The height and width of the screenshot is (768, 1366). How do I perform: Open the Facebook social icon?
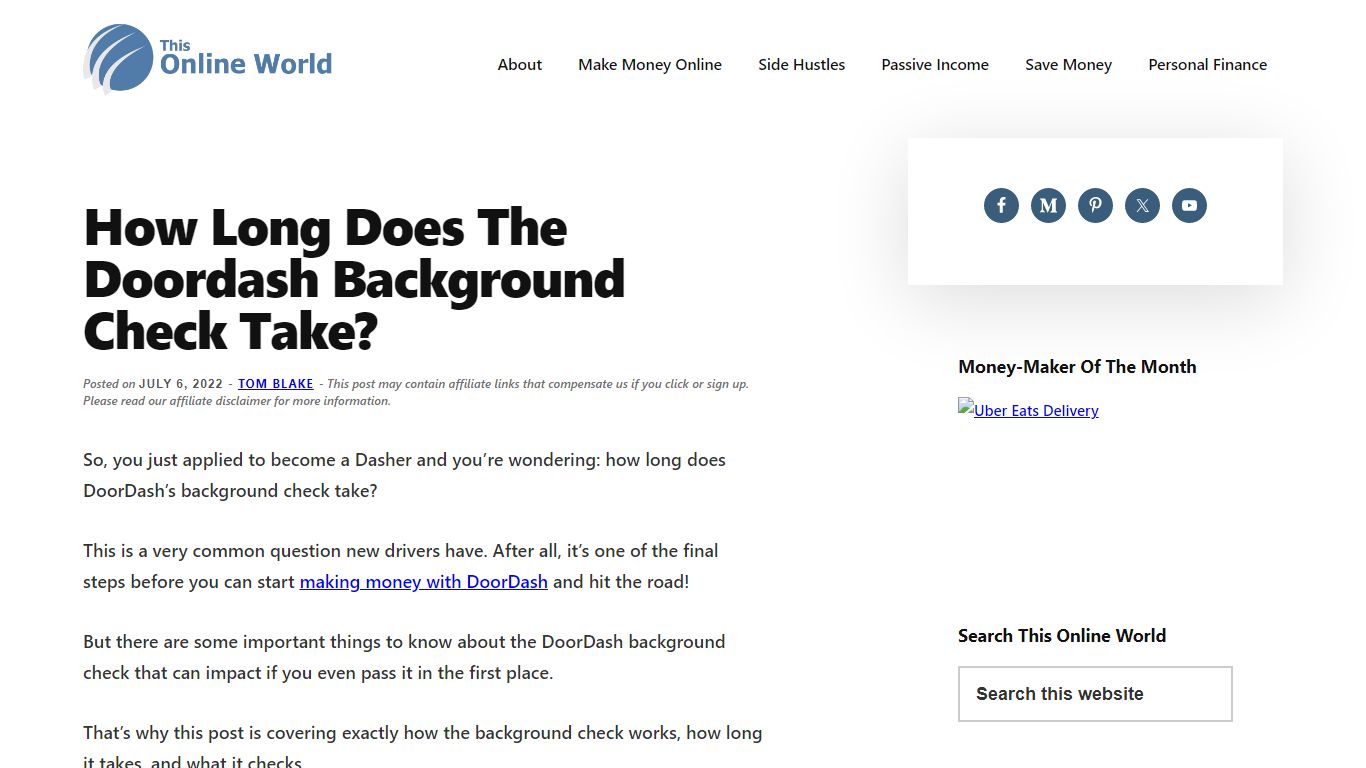pyautogui.click(x=1001, y=206)
